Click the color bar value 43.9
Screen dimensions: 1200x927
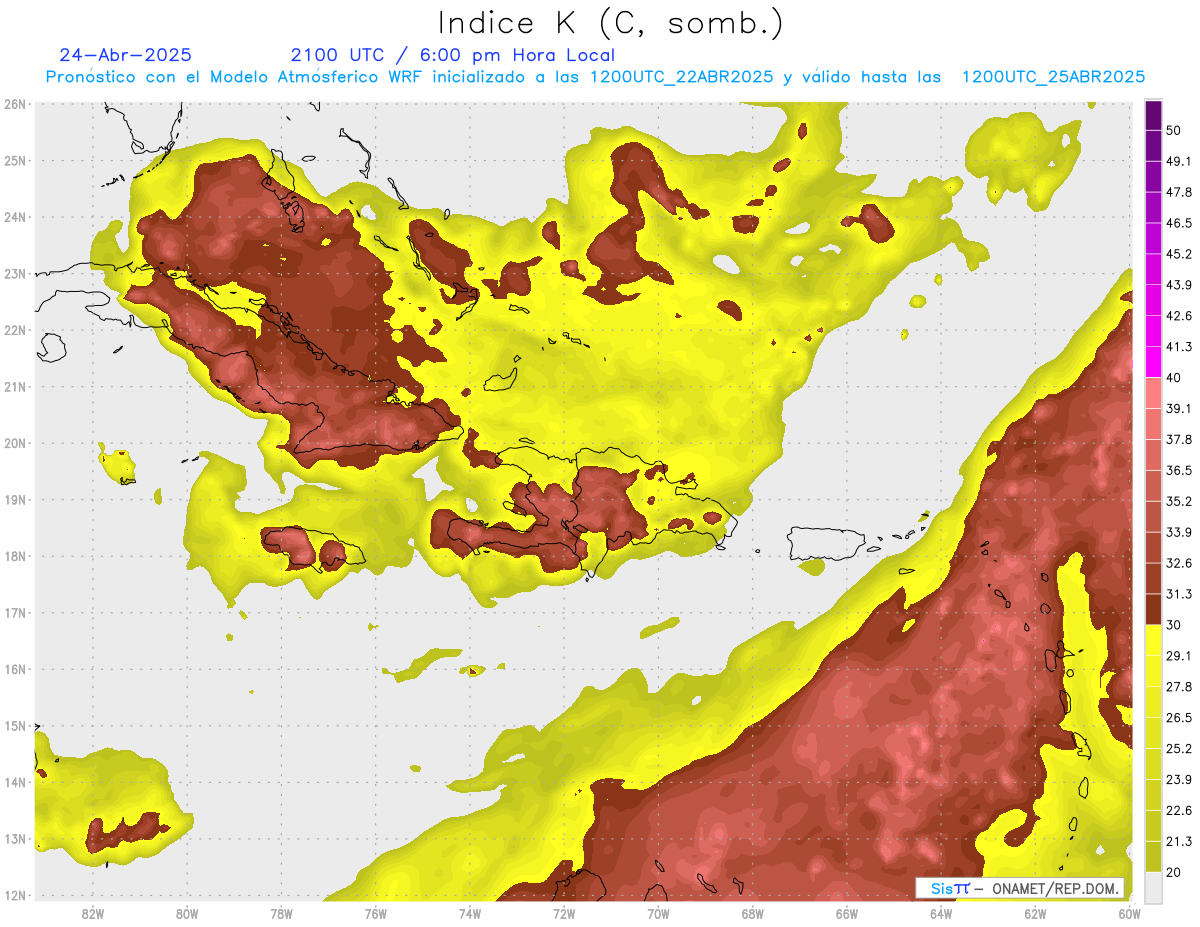[1180, 285]
